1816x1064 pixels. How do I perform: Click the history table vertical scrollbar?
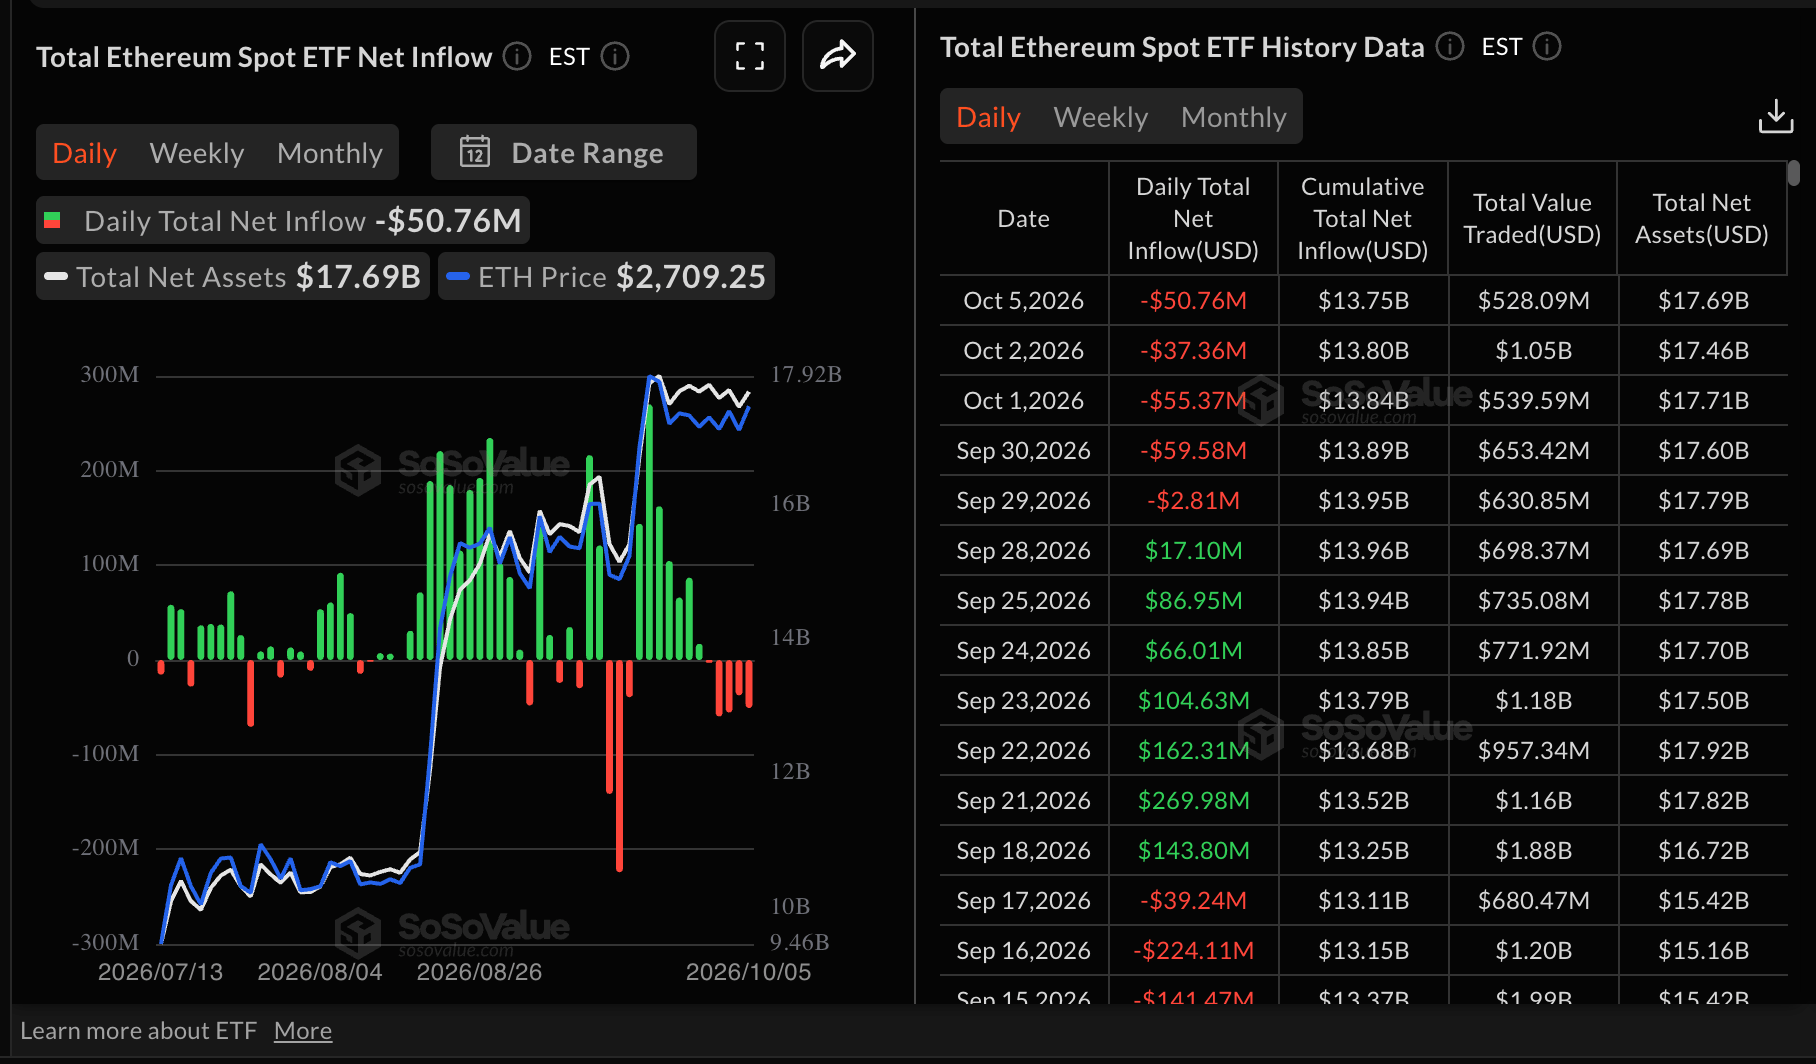click(1794, 173)
